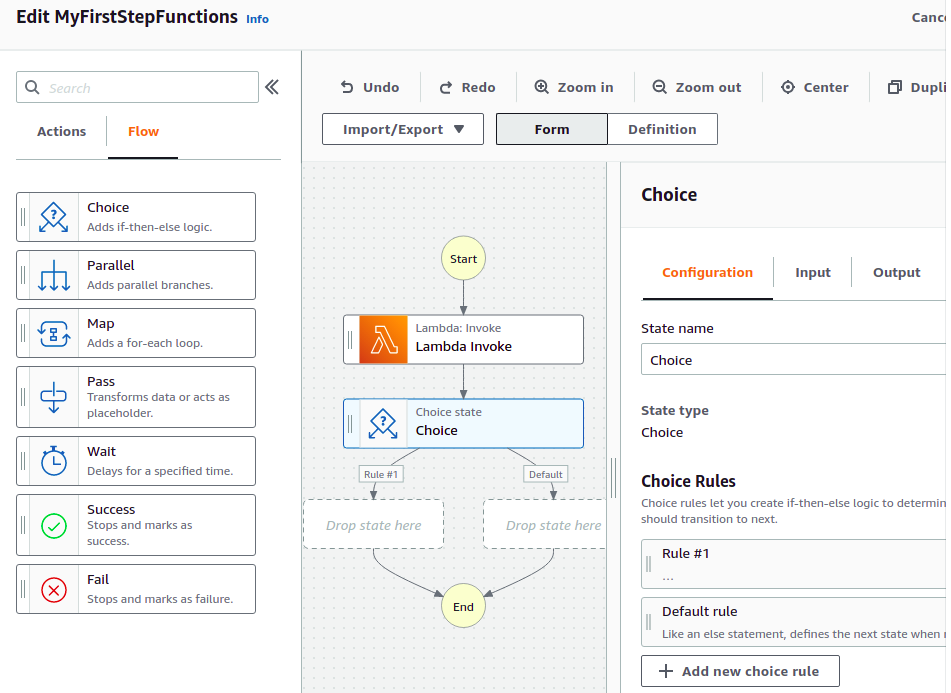This screenshot has height=693, width=951.
Task: Switch to Form view
Action: [x=552, y=129]
